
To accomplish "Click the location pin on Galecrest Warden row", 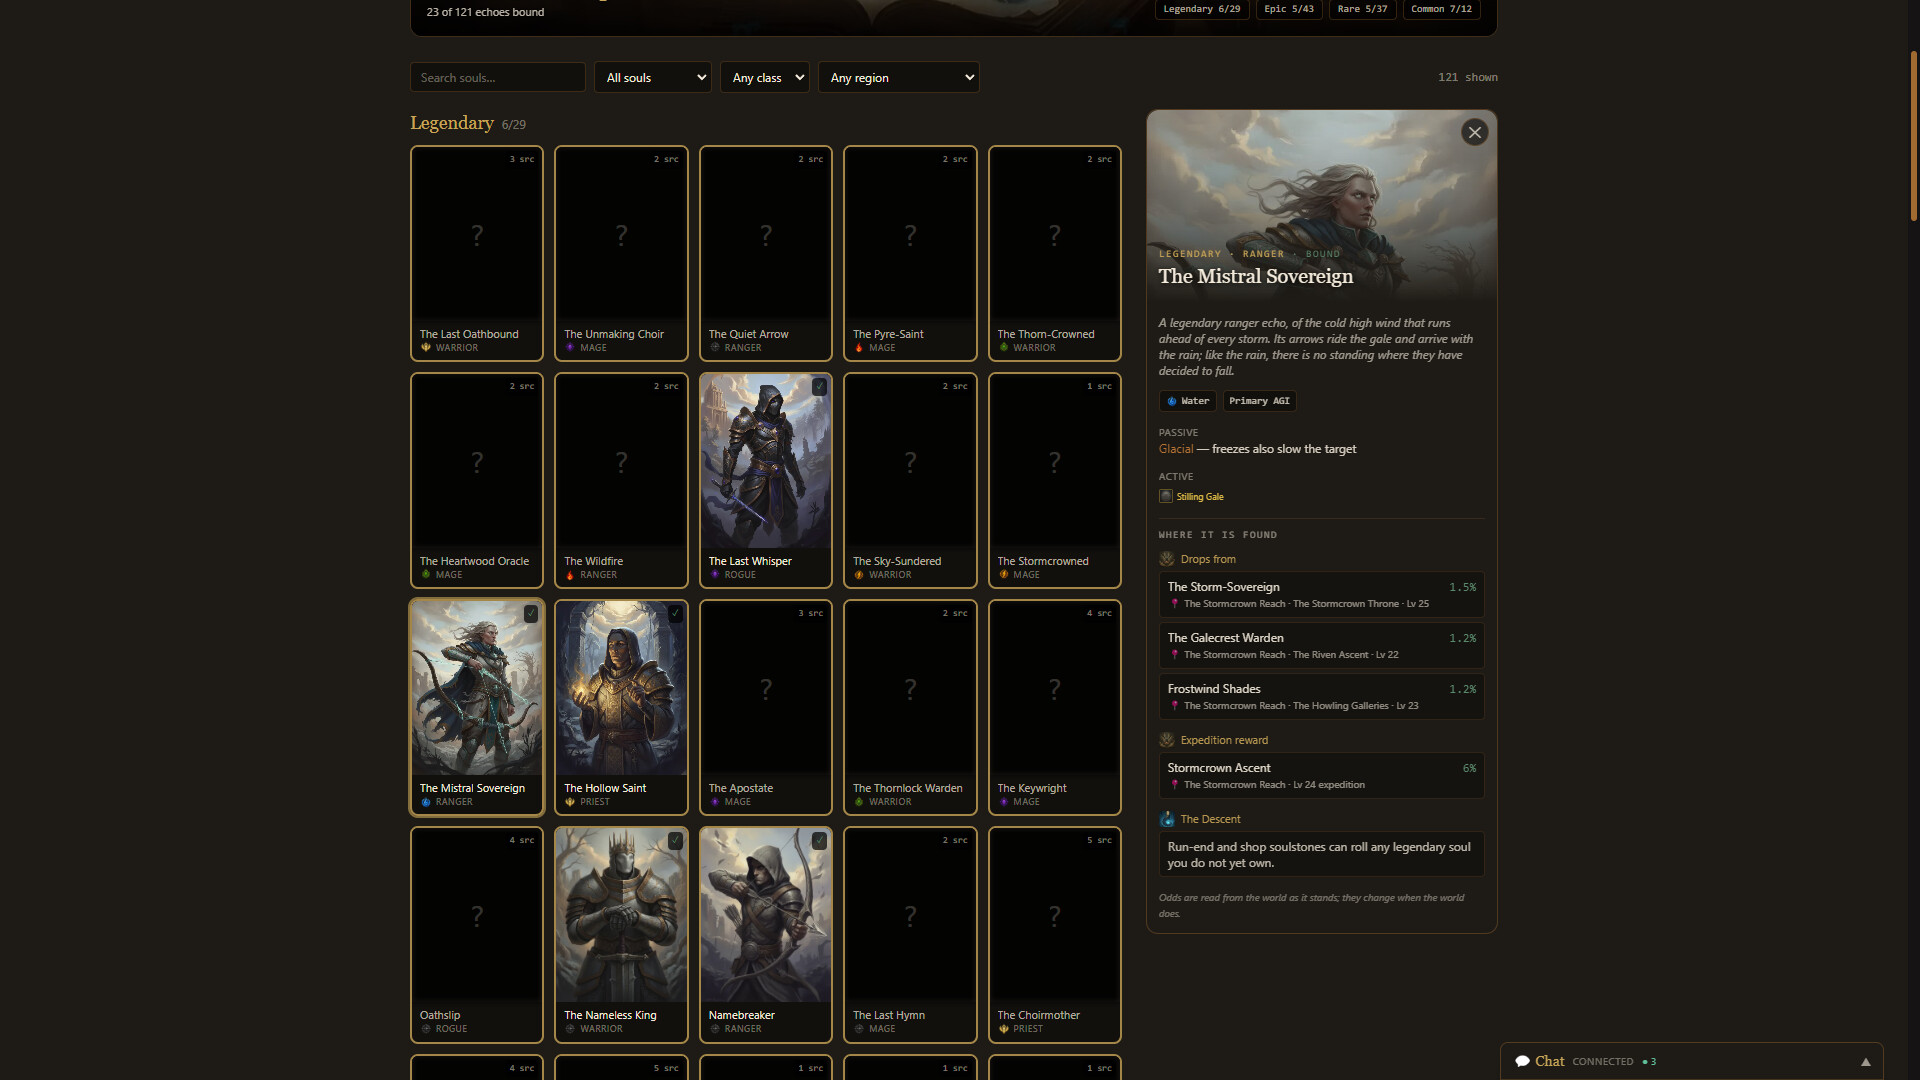I will click(x=1174, y=655).
